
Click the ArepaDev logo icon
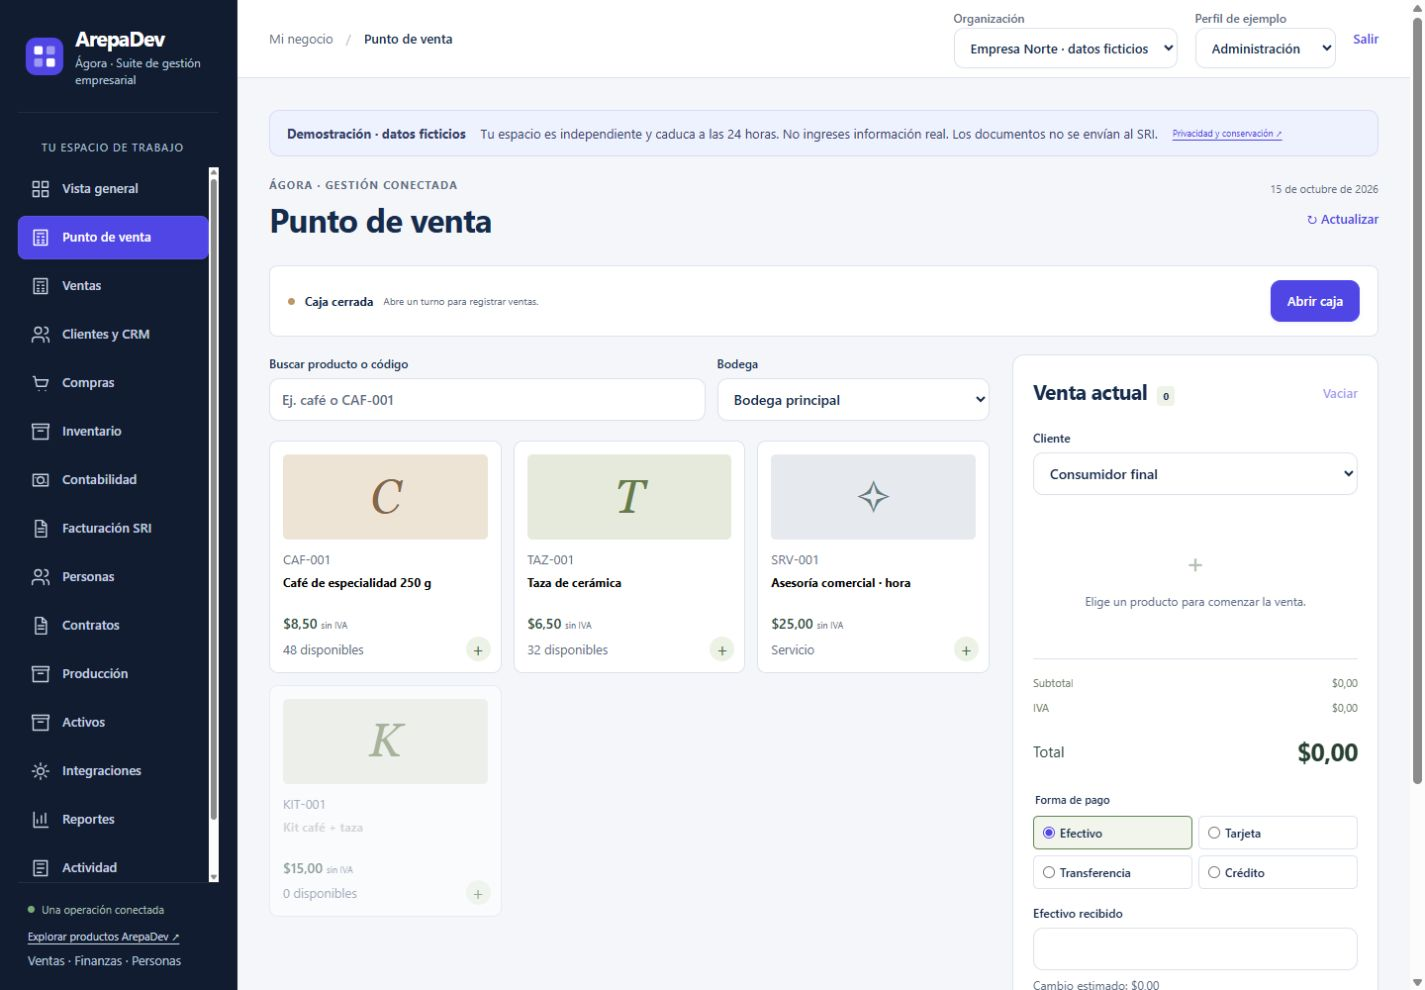44,56
